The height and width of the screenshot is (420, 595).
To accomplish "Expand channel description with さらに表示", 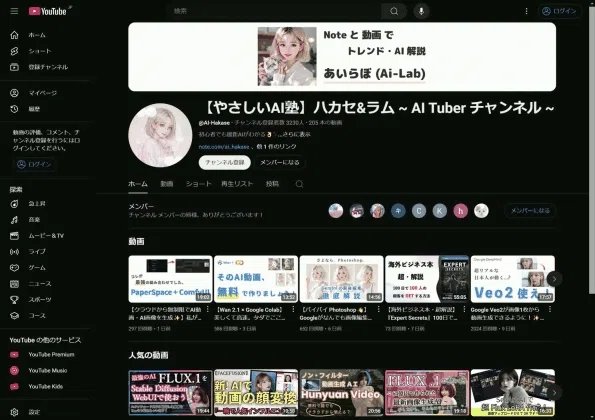I will (x=296, y=134).
